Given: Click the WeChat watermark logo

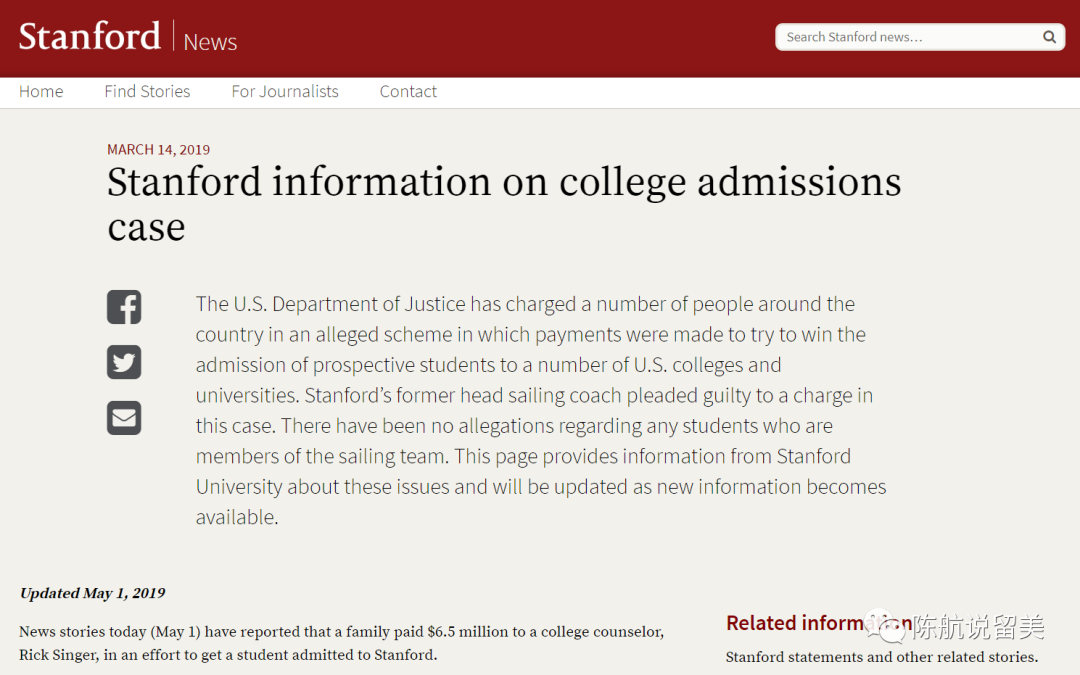Looking at the screenshot, I should point(887,627).
